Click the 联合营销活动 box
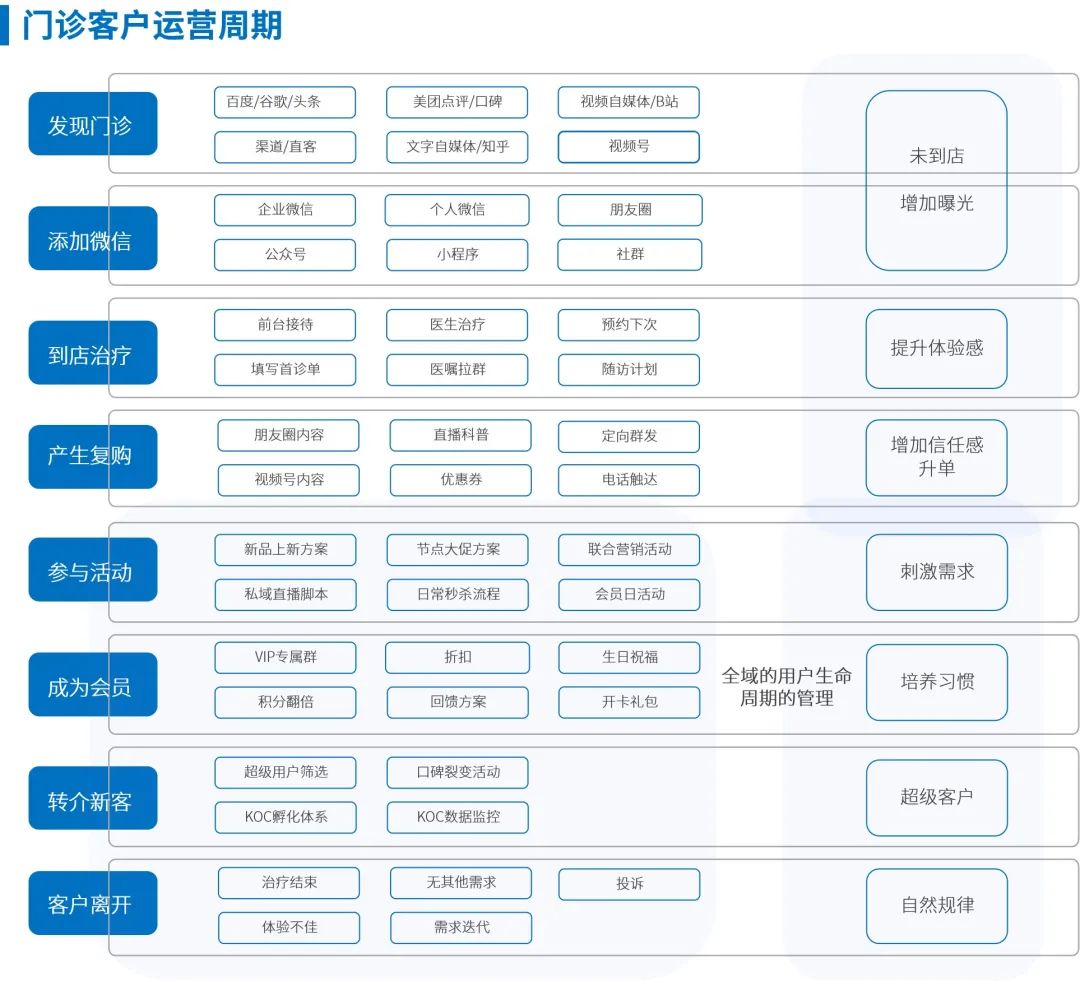The width and height of the screenshot is (1080, 981). [630, 550]
